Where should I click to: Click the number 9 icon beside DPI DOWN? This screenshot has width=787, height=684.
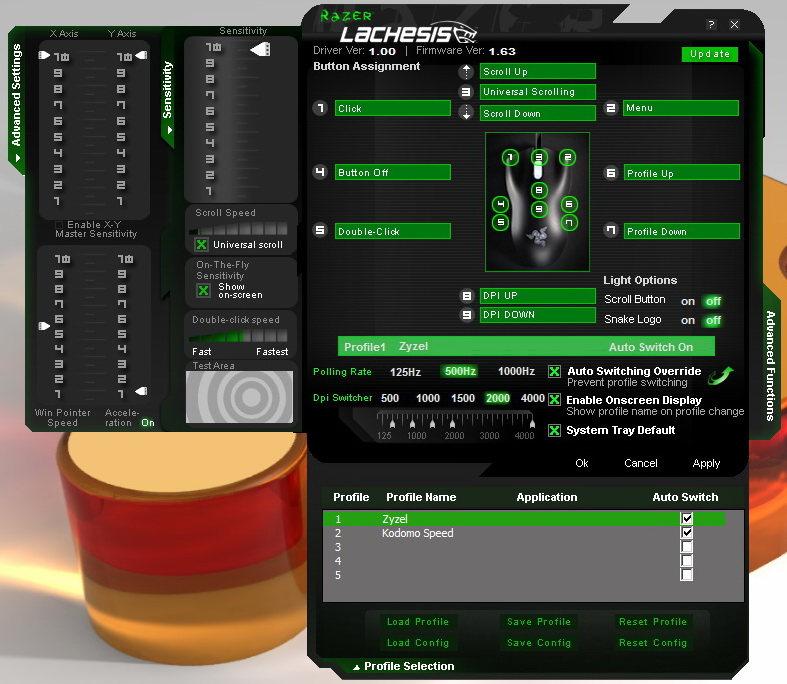pyautogui.click(x=467, y=315)
